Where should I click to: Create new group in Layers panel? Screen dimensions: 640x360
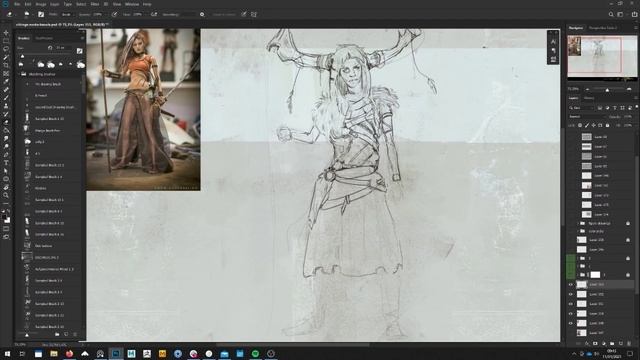[x=612, y=344]
